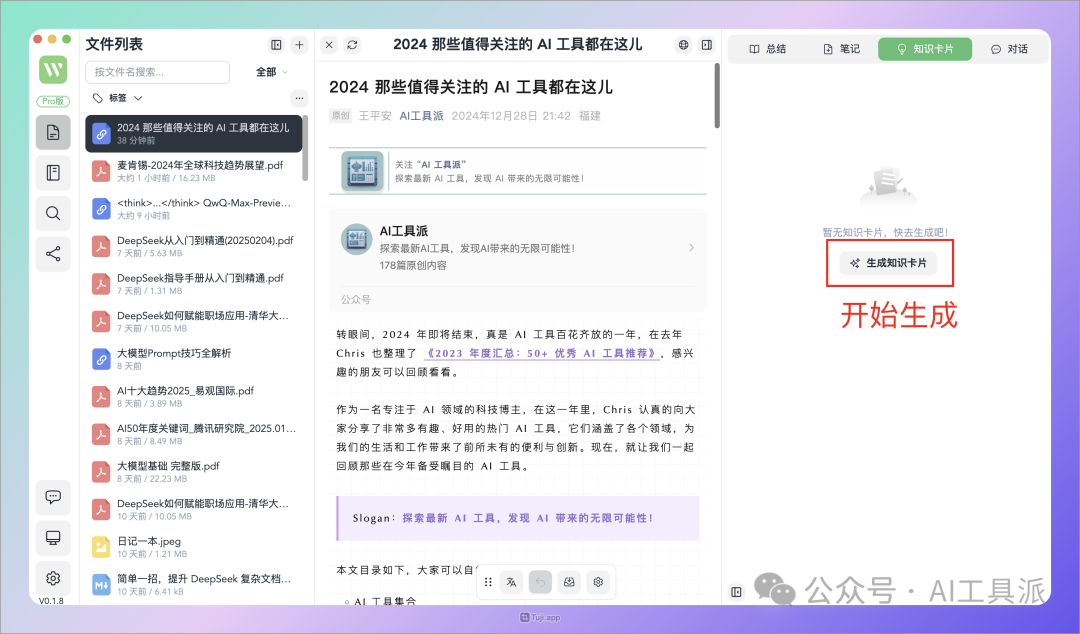
Task: Open the 全部 filter dropdown
Action: (x=272, y=72)
